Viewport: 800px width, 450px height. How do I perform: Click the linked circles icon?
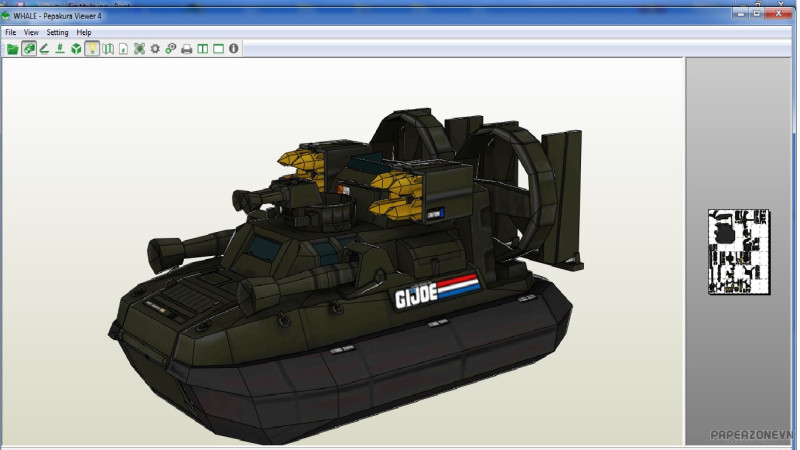click(x=171, y=48)
